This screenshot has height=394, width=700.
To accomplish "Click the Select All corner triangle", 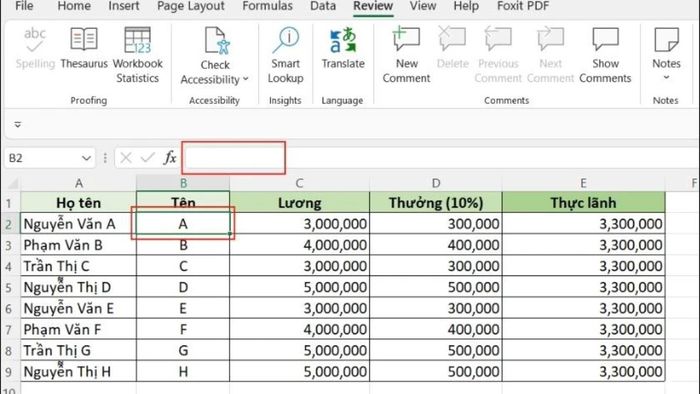I will (12, 183).
